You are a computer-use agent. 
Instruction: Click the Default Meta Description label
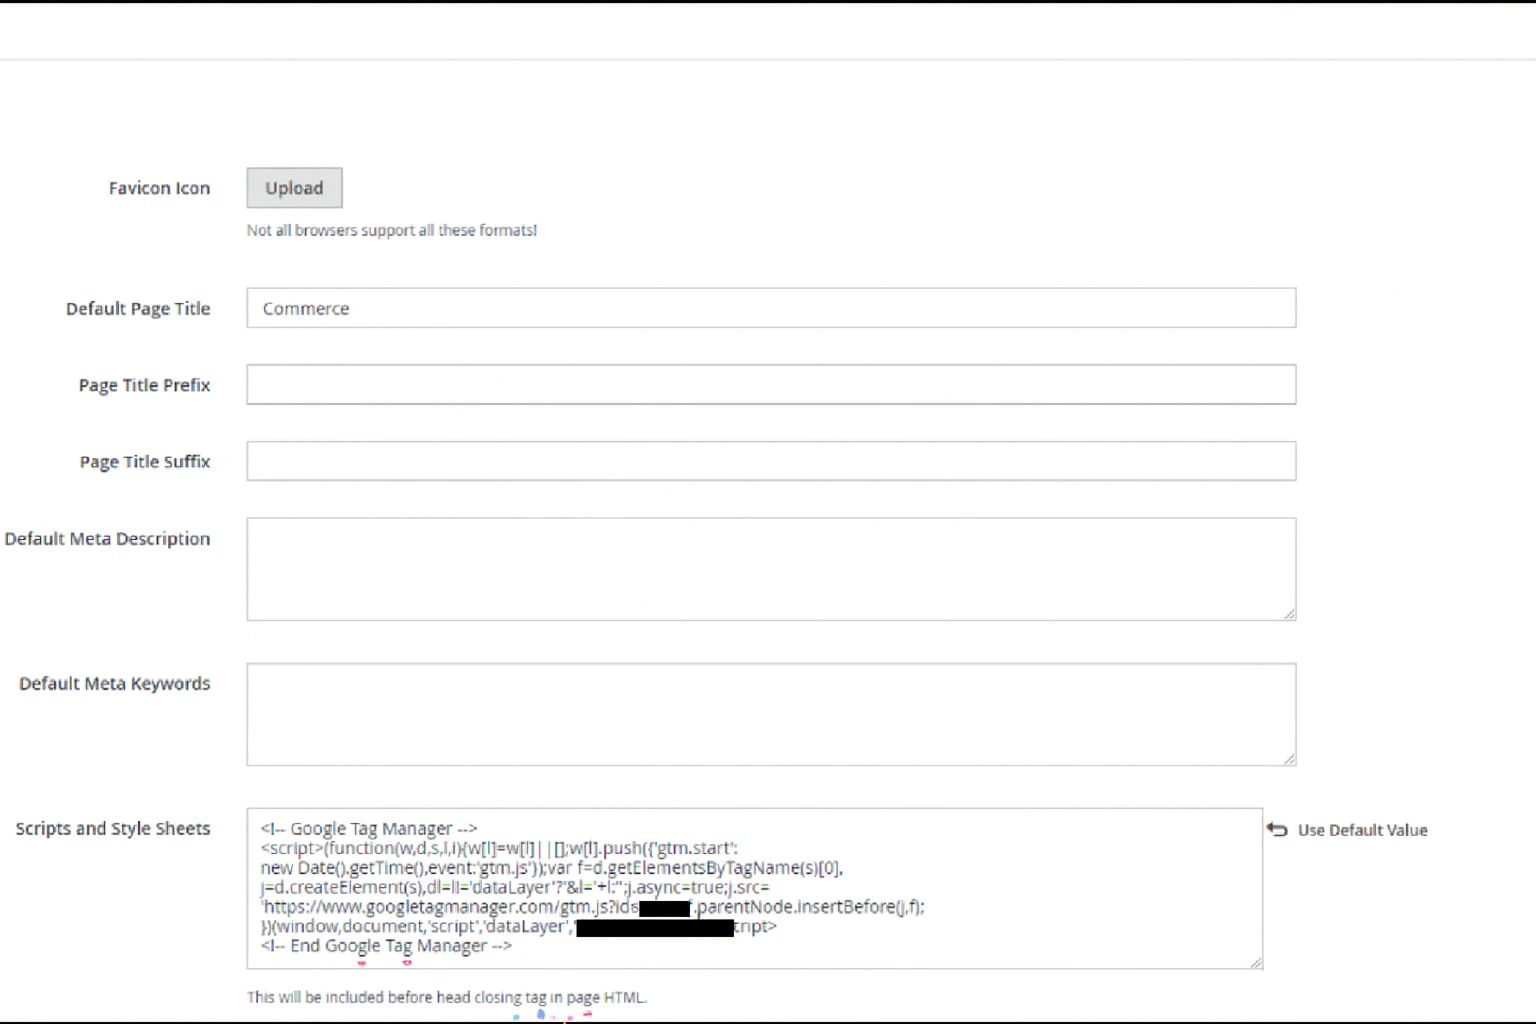coord(108,539)
